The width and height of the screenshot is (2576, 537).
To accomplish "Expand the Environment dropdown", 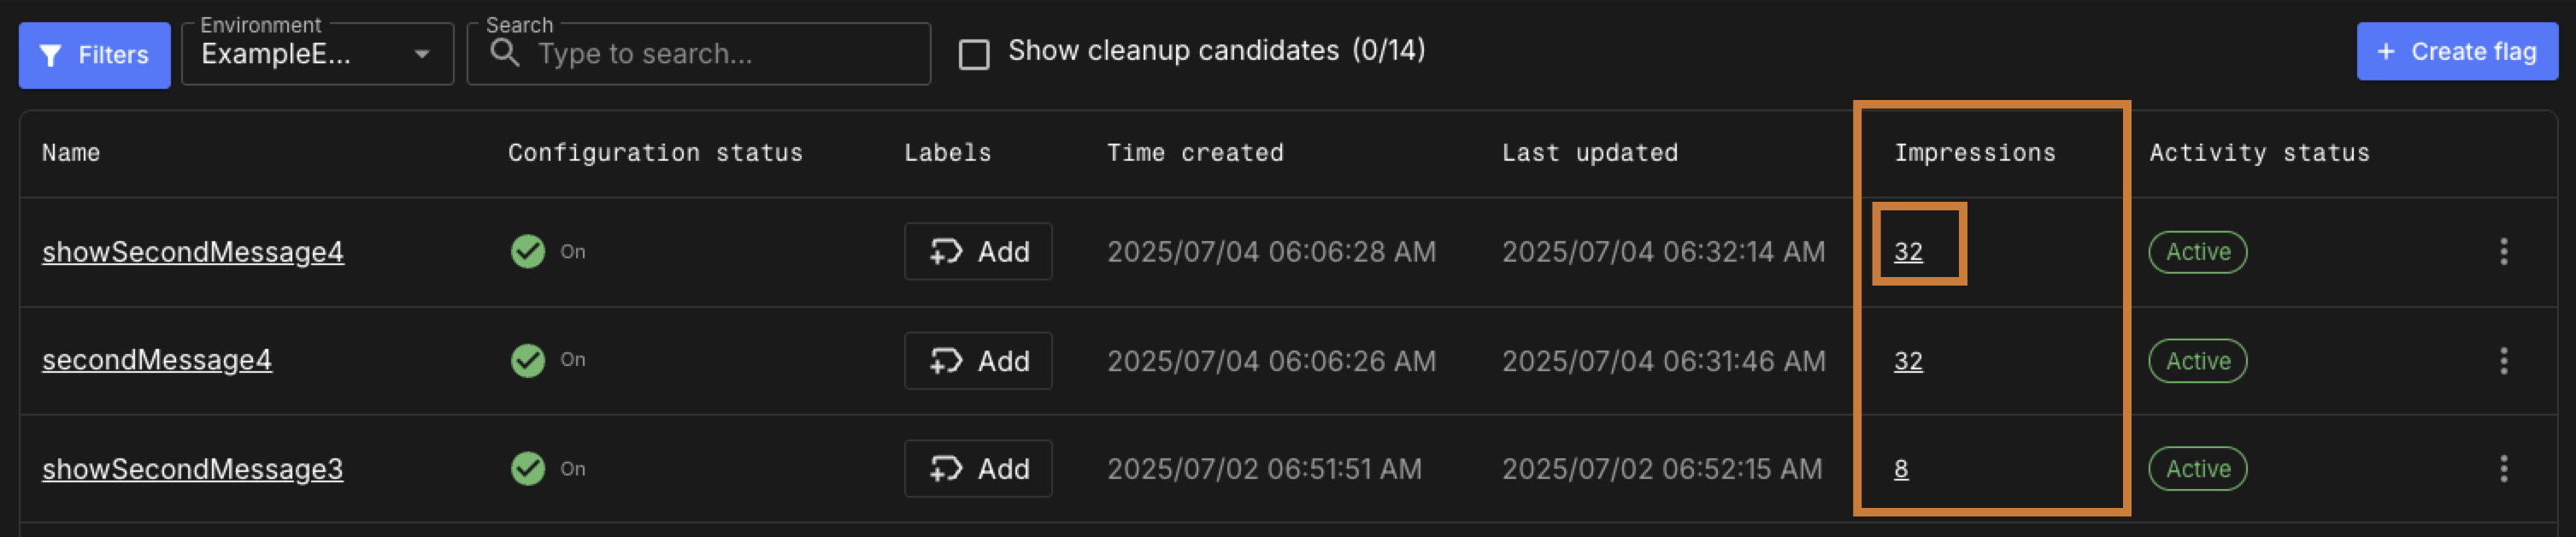I will (317, 54).
